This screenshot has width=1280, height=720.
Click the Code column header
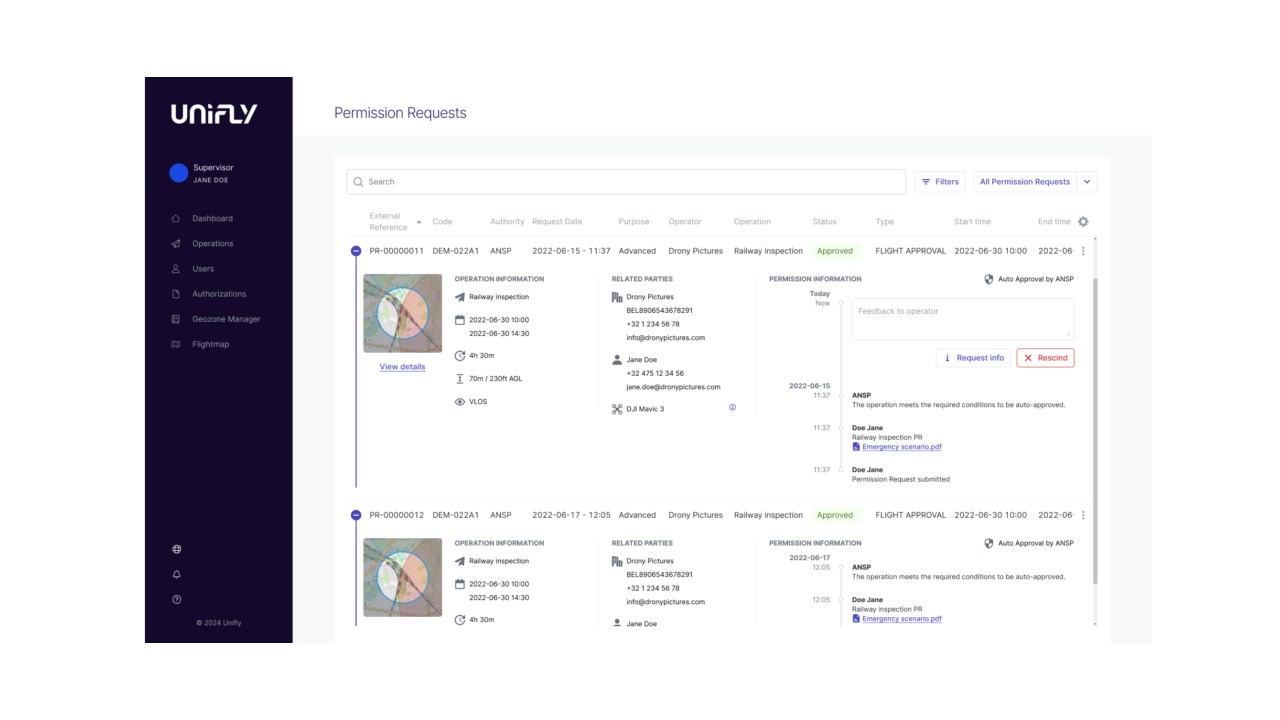click(442, 222)
